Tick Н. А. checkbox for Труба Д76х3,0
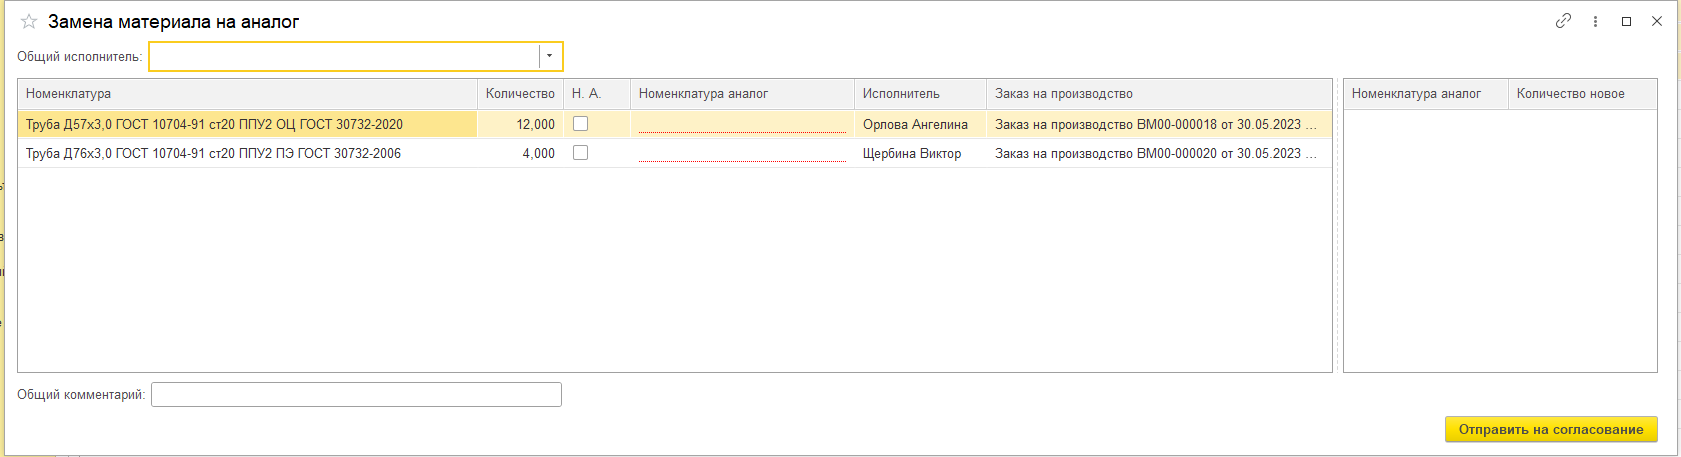The width and height of the screenshot is (1681, 457). (x=580, y=153)
